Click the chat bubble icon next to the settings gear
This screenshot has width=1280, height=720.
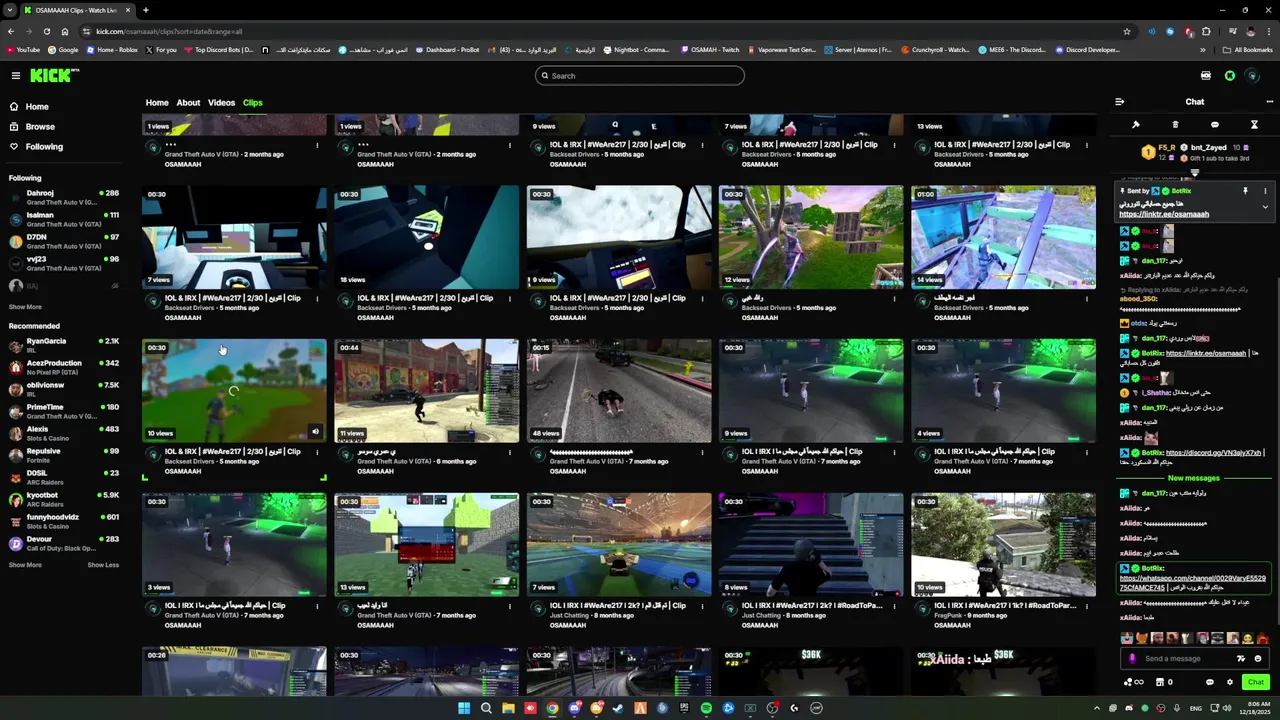[1210, 683]
